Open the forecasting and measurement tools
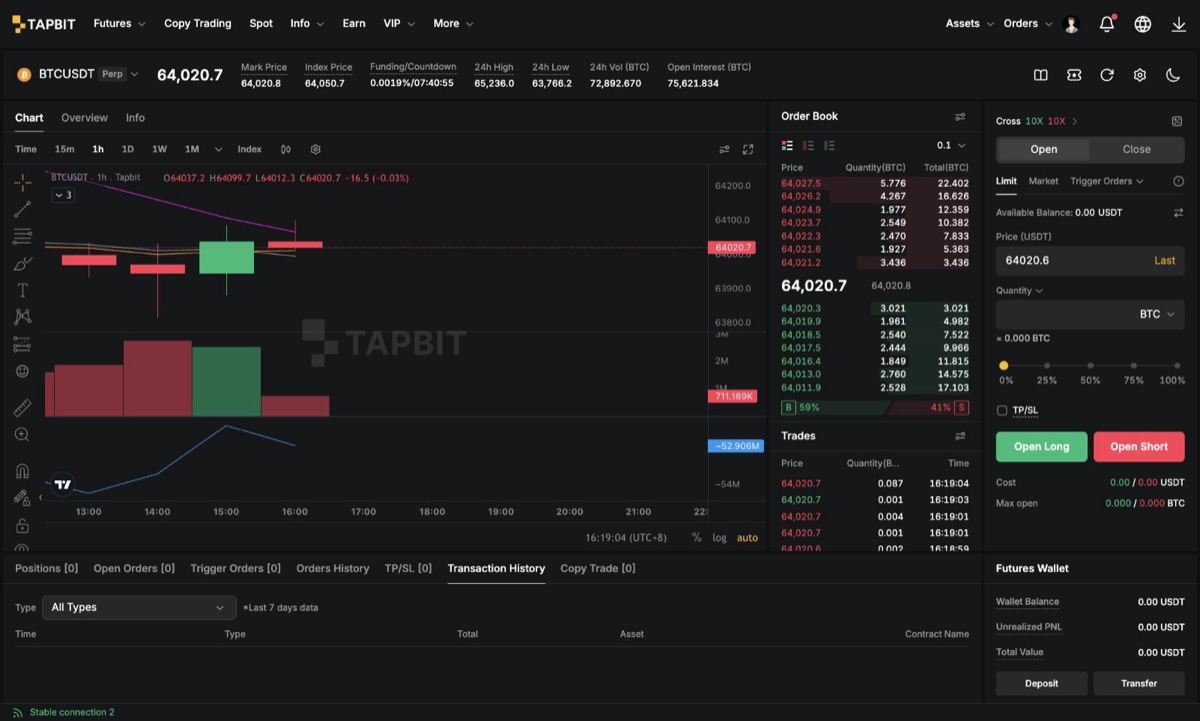 click(22, 344)
